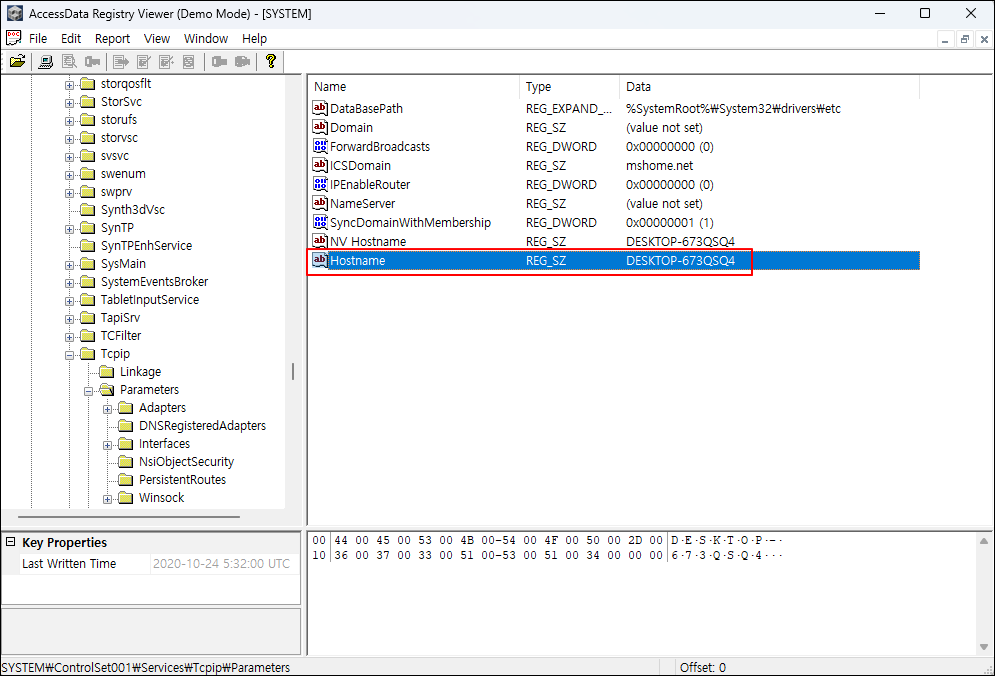Click the string icon next to NV Hostname
The image size is (995, 676).
[x=320, y=241]
